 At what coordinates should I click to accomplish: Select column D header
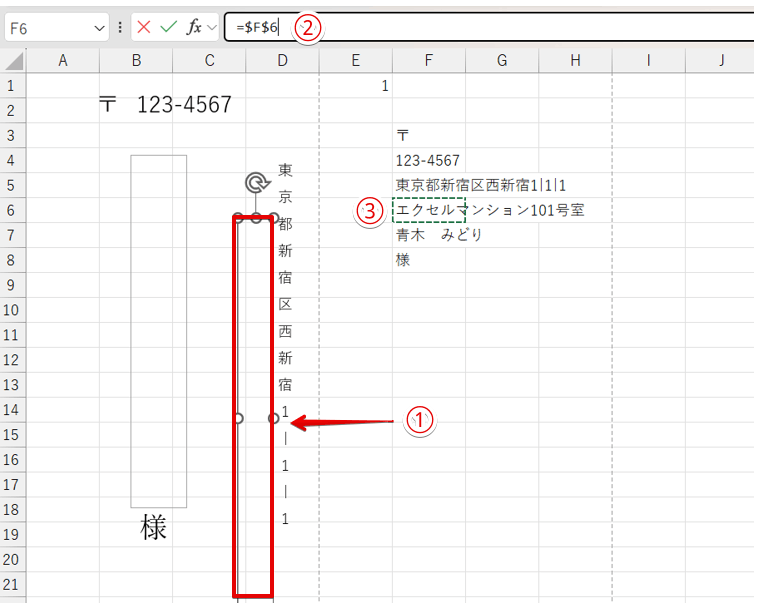[282, 61]
